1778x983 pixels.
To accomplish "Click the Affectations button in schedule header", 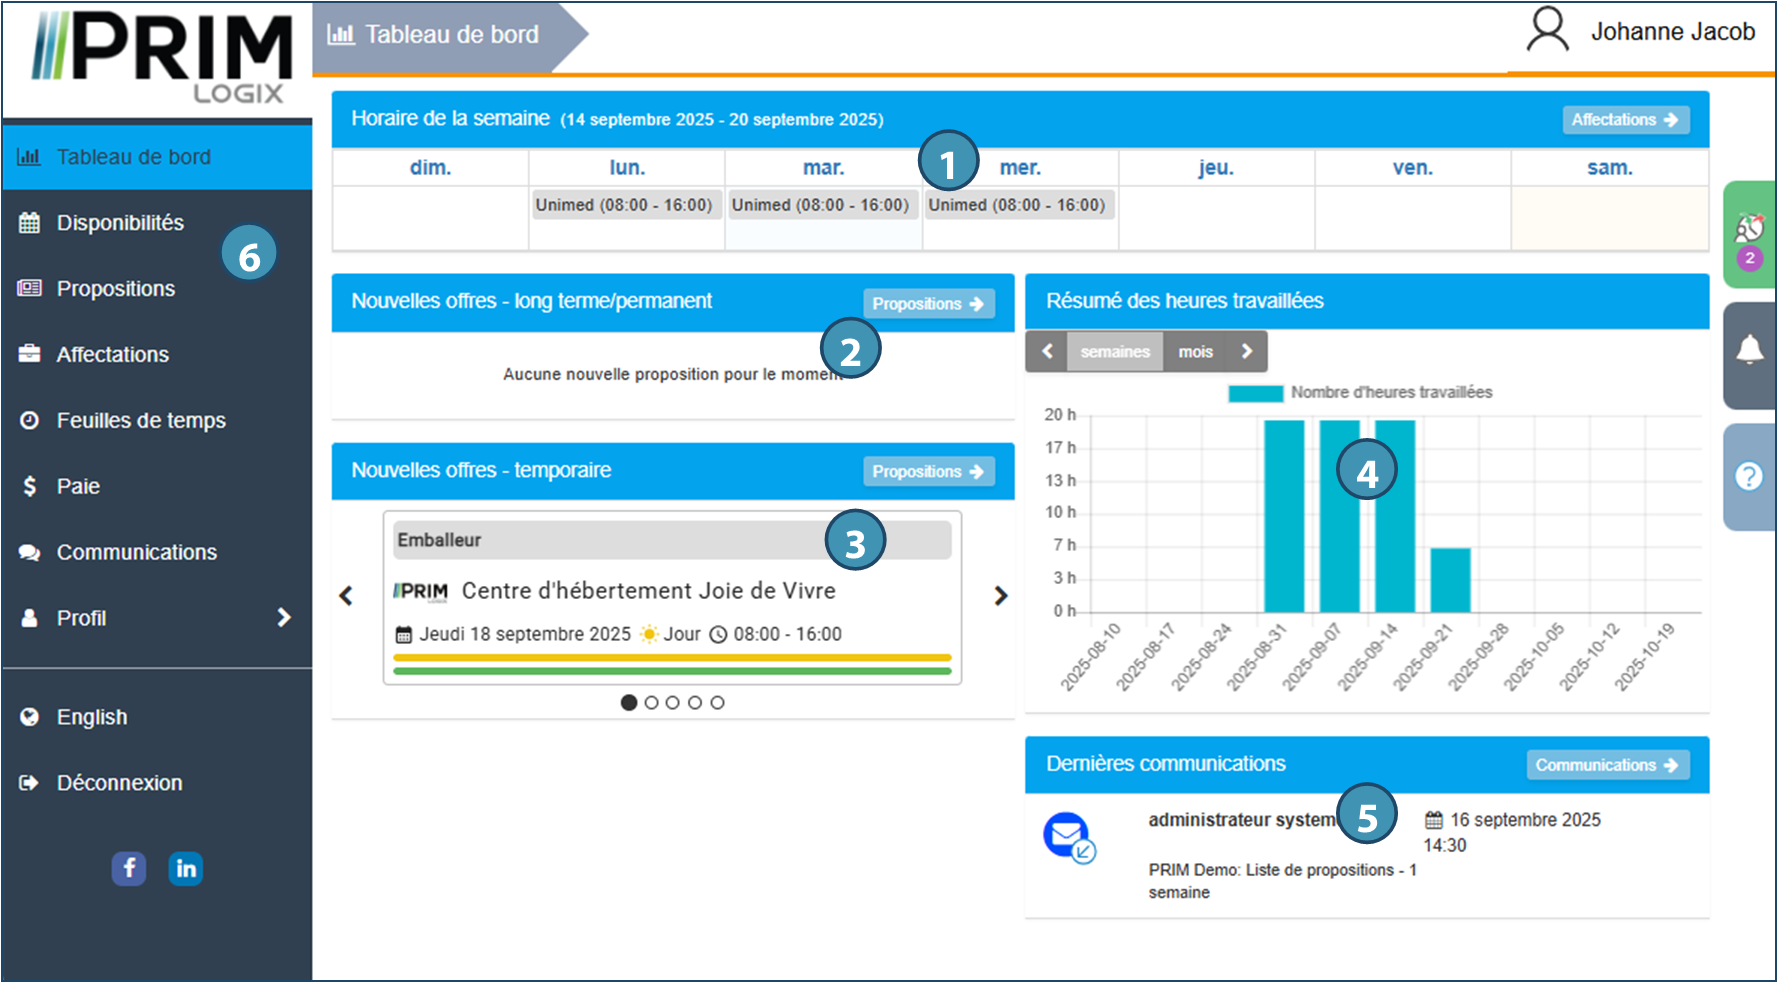I will click(1625, 120).
